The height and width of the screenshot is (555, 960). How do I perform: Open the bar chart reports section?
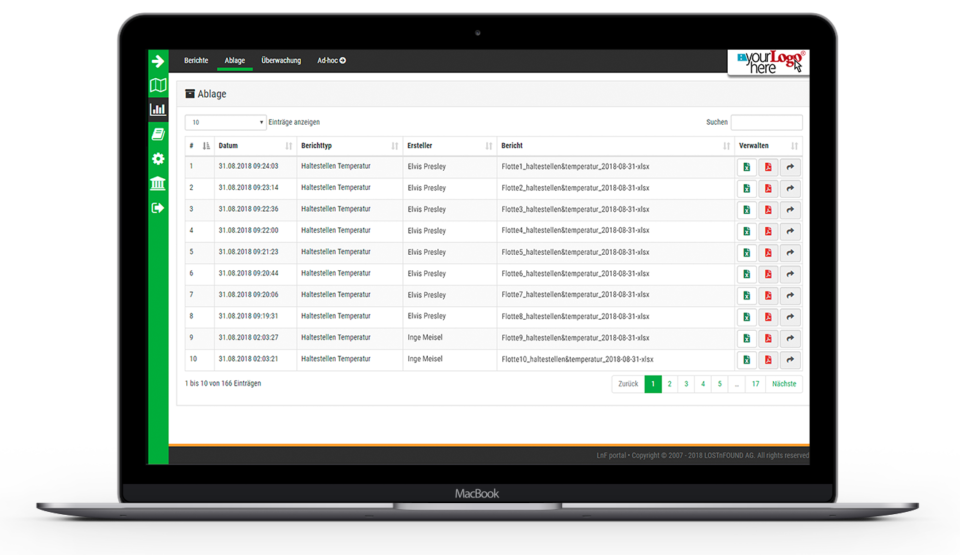pos(157,110)
